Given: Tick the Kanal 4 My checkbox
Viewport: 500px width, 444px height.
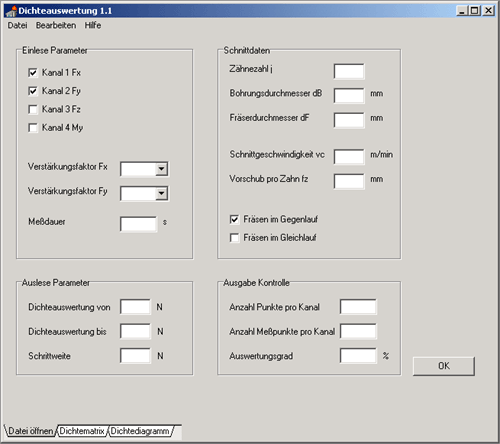Looking at the screenshot, I should 33,128.
